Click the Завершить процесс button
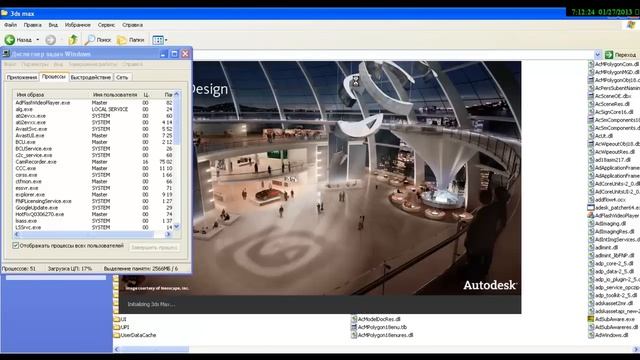Viewport: 640px width, 360px height. coord(154,247)
